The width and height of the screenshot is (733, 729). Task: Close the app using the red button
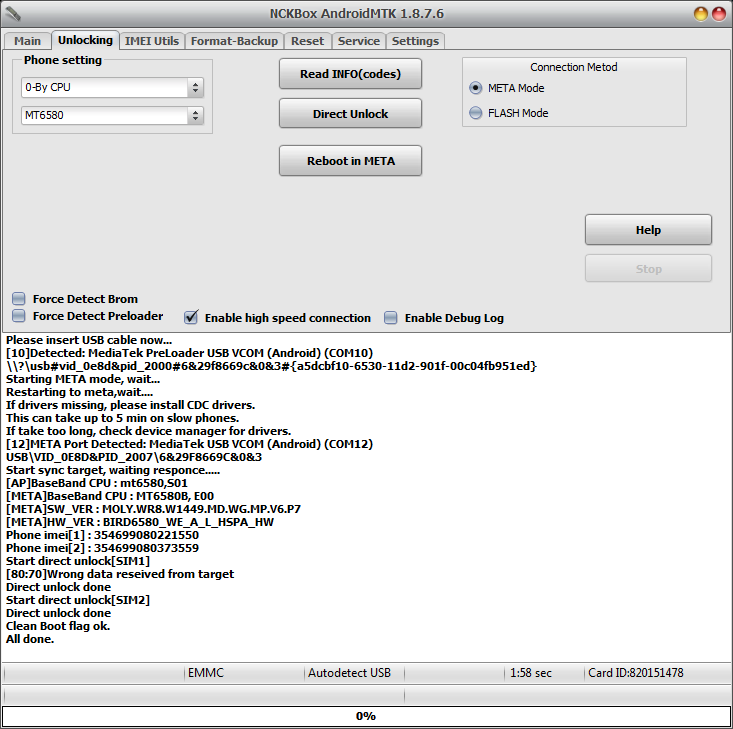[x=719, y=14]
